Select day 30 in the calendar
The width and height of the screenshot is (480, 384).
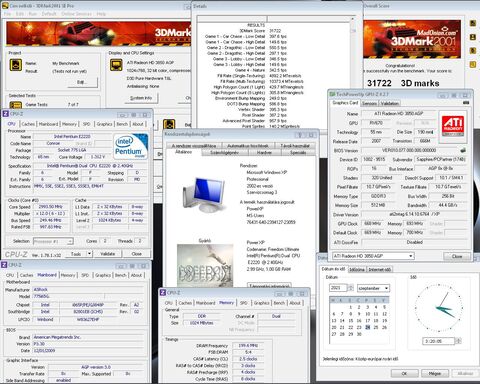pyautogui.click(x=359, y=334)
